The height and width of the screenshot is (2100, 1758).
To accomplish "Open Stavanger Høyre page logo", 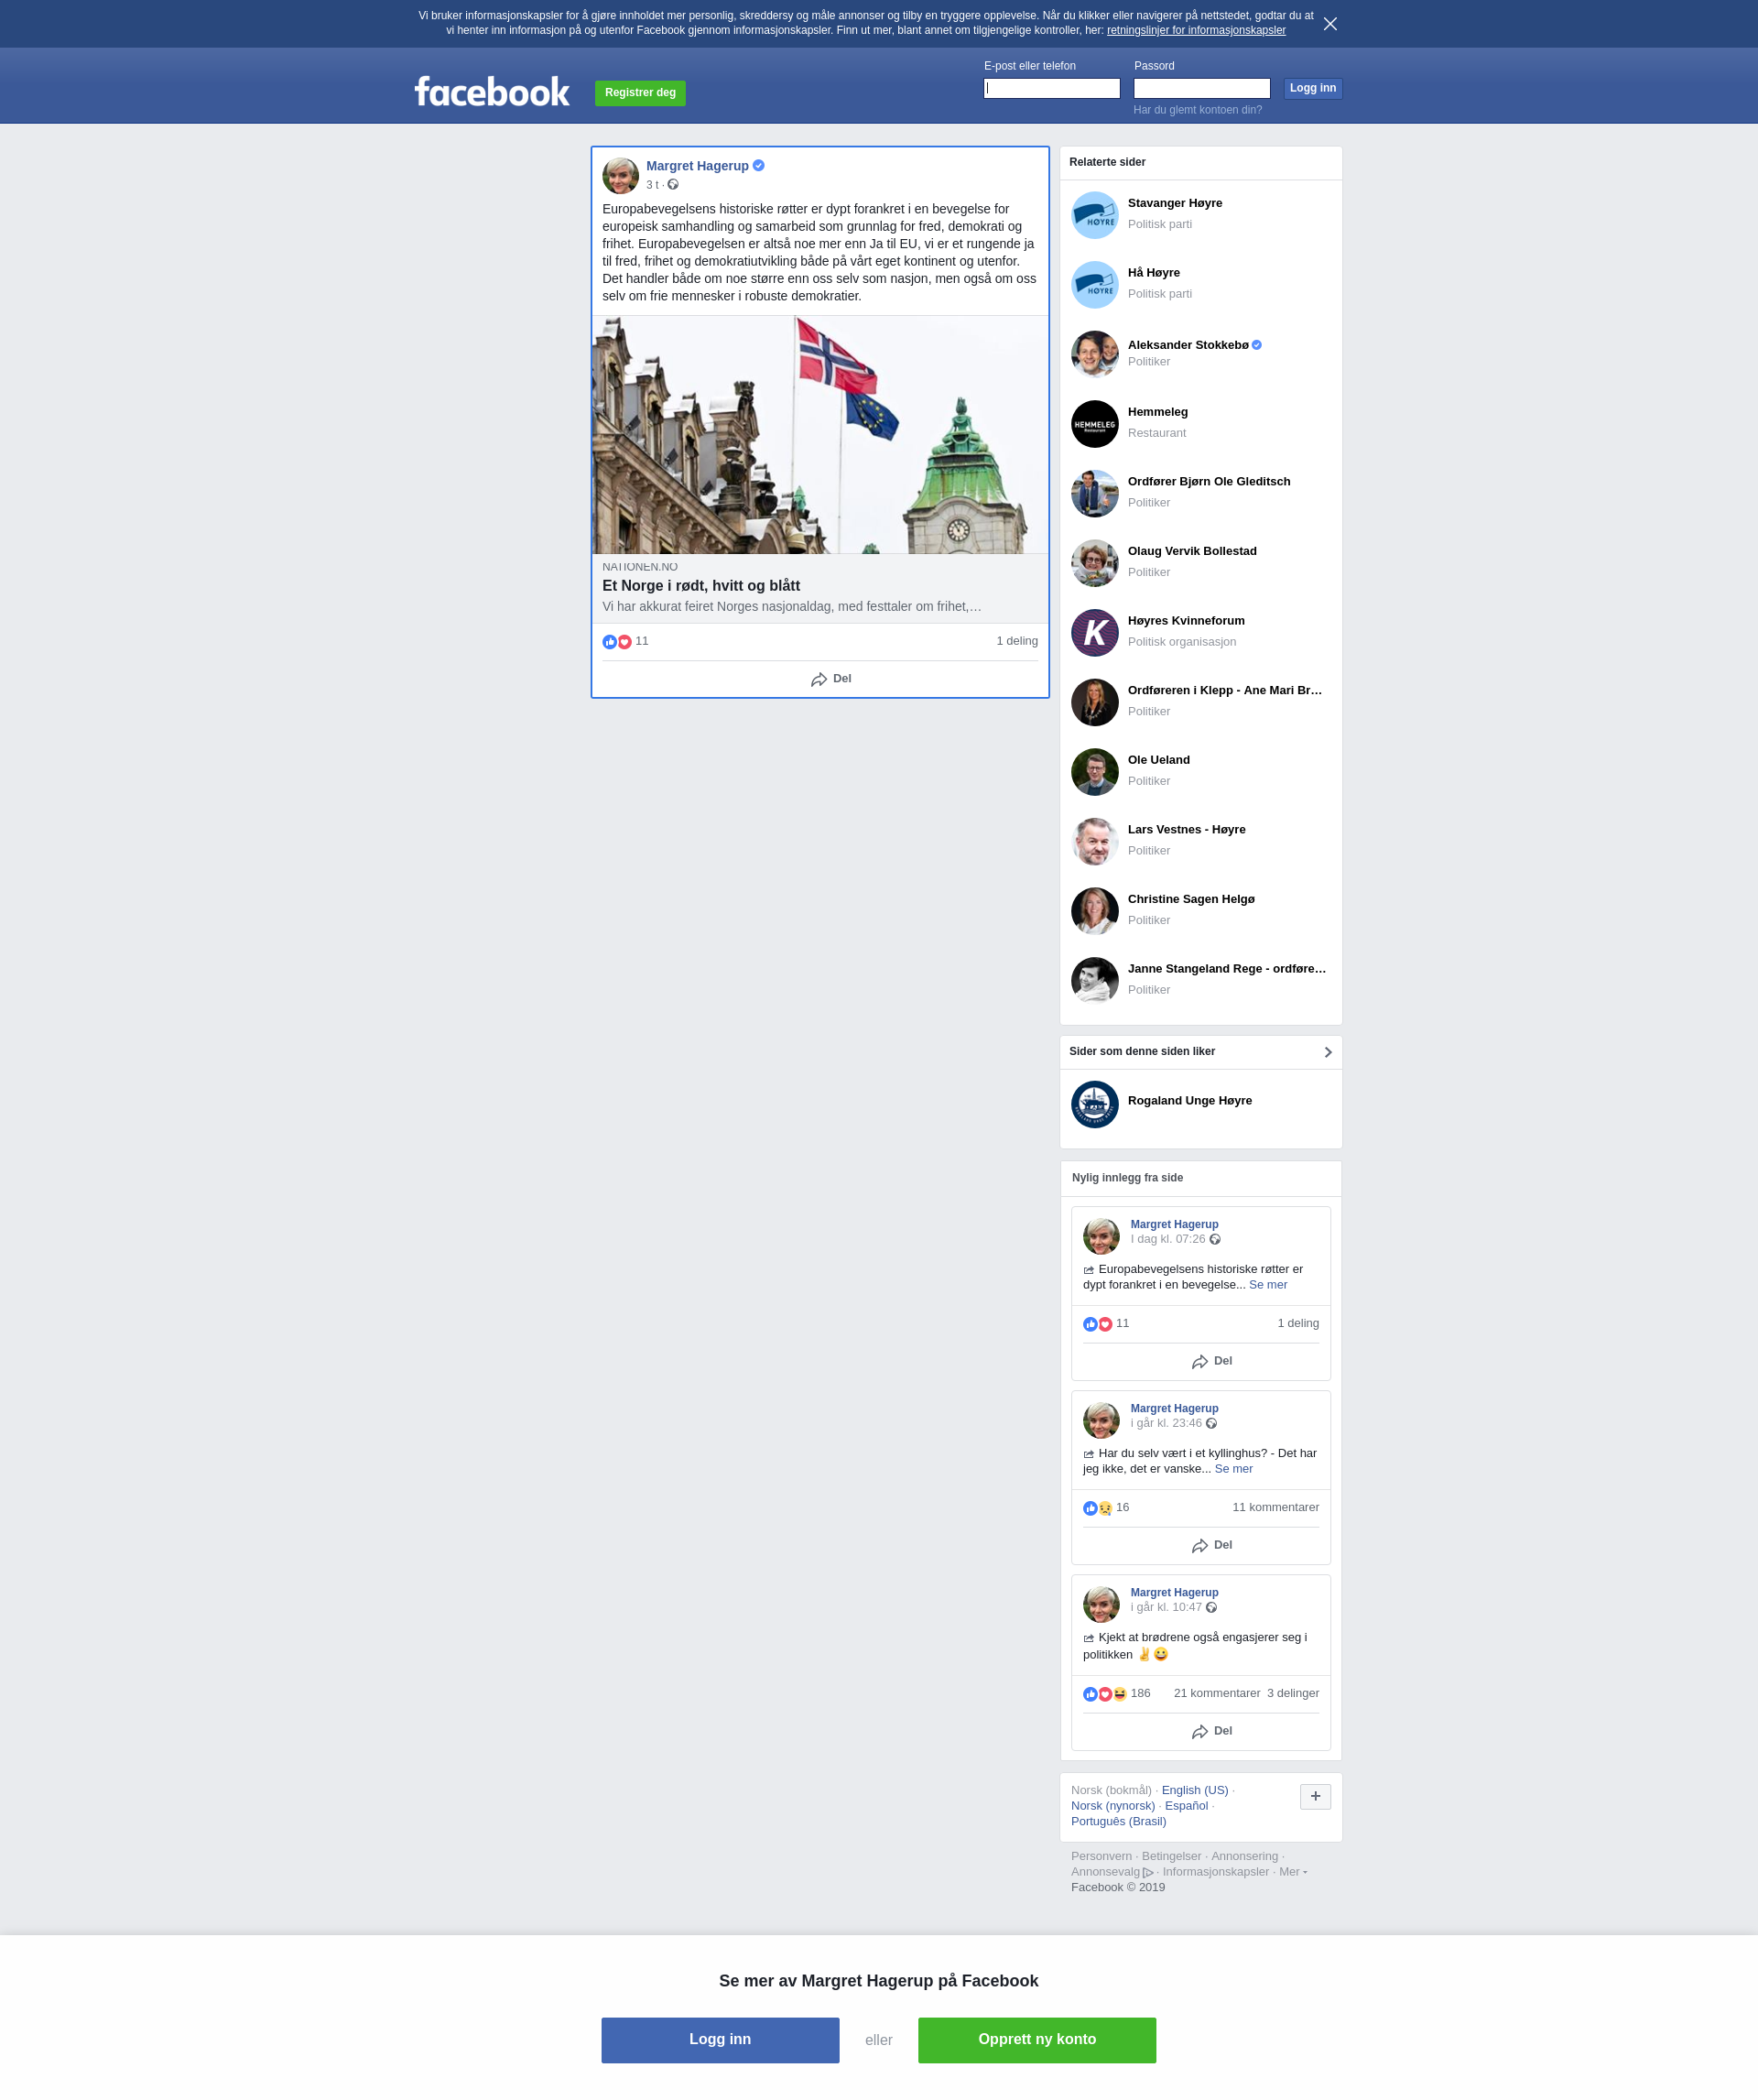I will (x=1095, y=215).
